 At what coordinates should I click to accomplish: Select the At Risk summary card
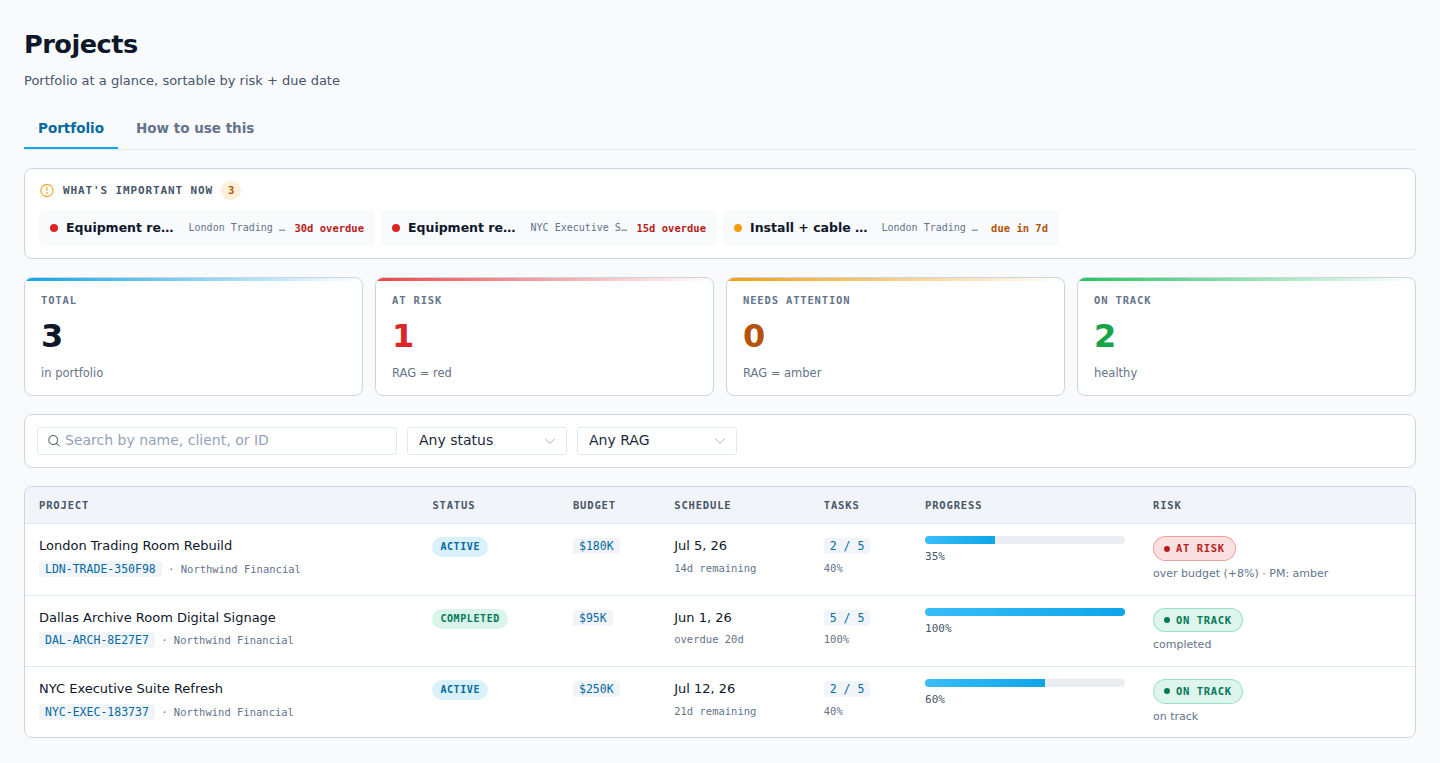click(544, 337)
